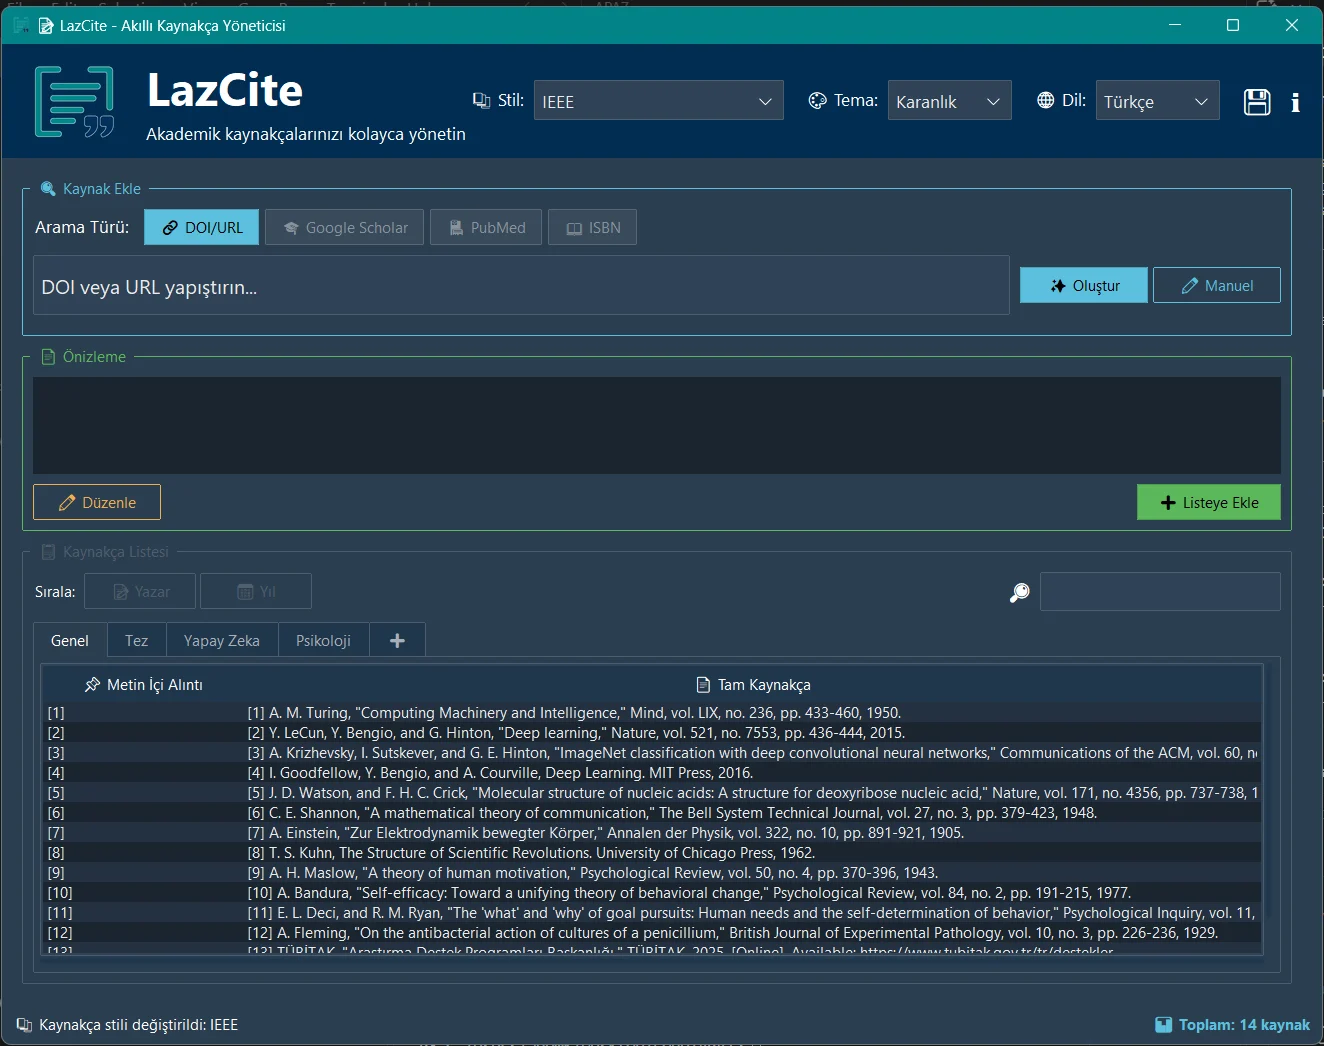The height and width of the screenshot is (1046, 1324).
Task: Select the A. M. Turing reference row
Action: (x=653, y=713)
